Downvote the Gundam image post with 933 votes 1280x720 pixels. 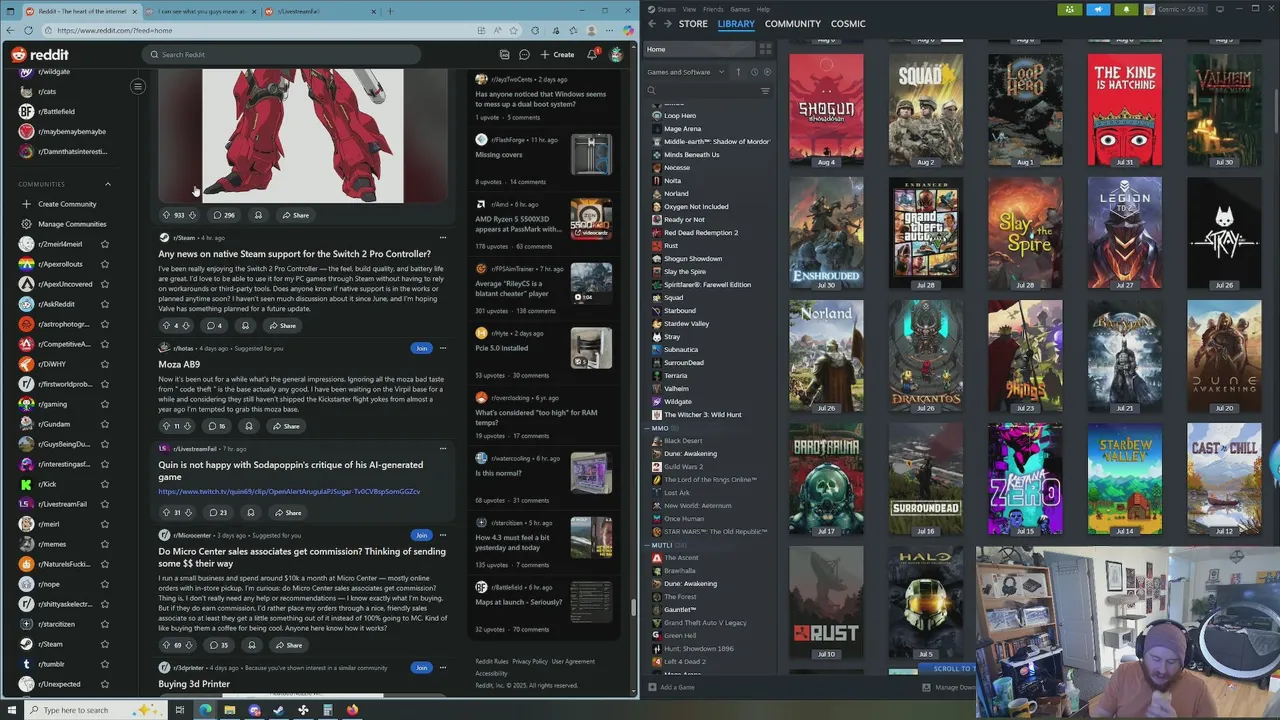click(192, 215)
